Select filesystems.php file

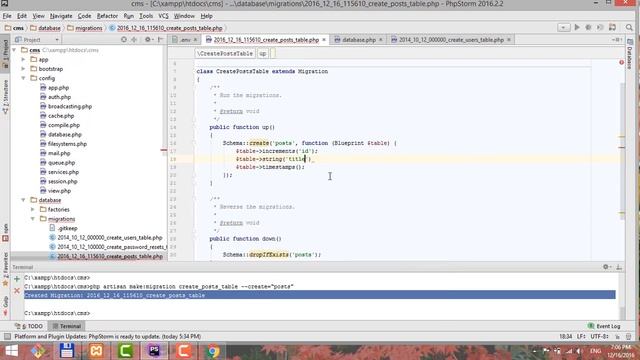[x=67, y=144]
